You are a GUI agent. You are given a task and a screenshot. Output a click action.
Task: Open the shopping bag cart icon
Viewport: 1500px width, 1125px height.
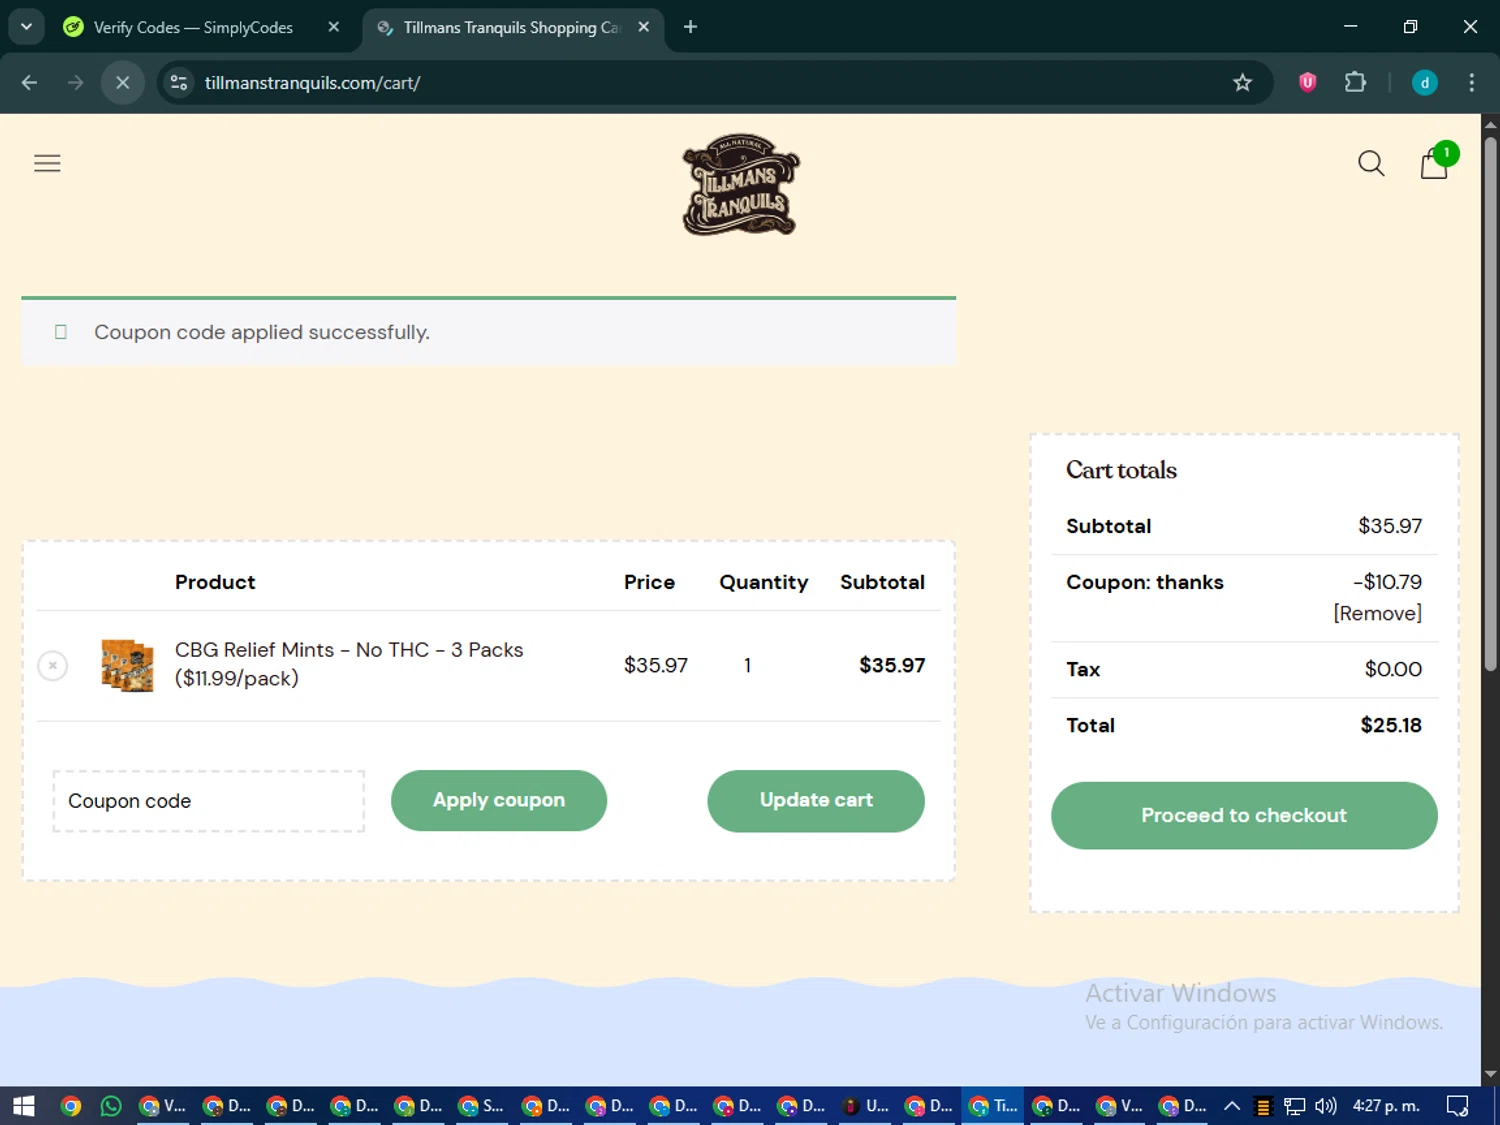(x=1435, y=162)
